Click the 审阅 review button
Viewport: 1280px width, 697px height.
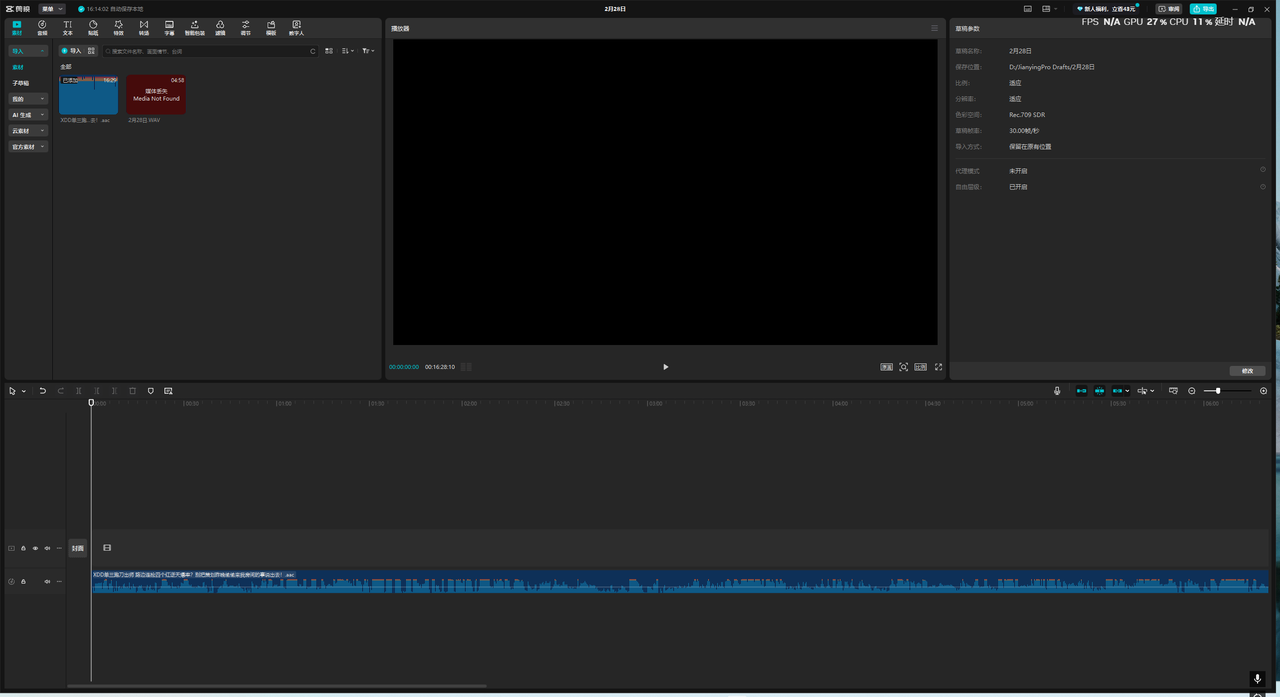[1169, 9]
